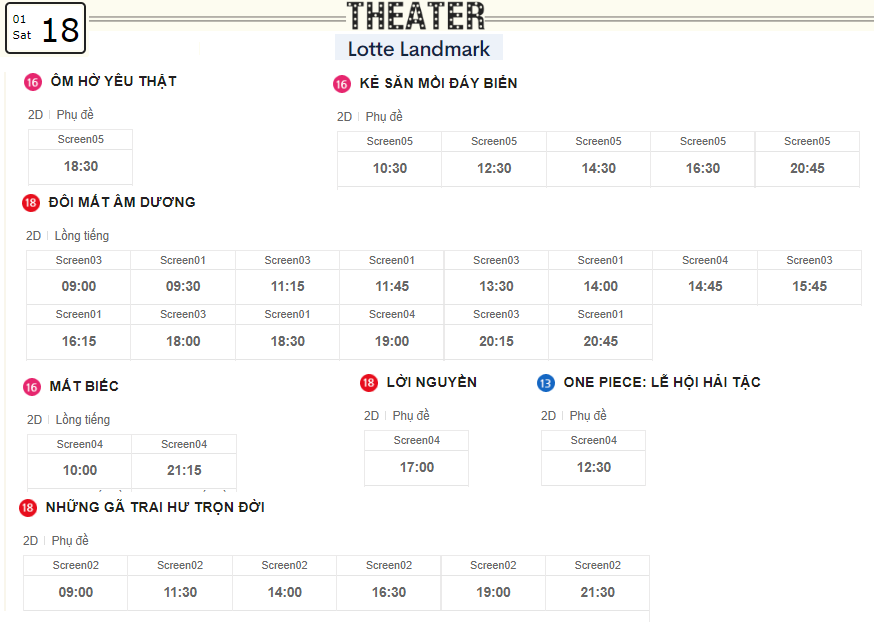Open NHỮNG GÃ TRAI HƯ TRỌN ĐỜI title
The width and height of the screenshot is (876, 630).
(x=155, y=507)
